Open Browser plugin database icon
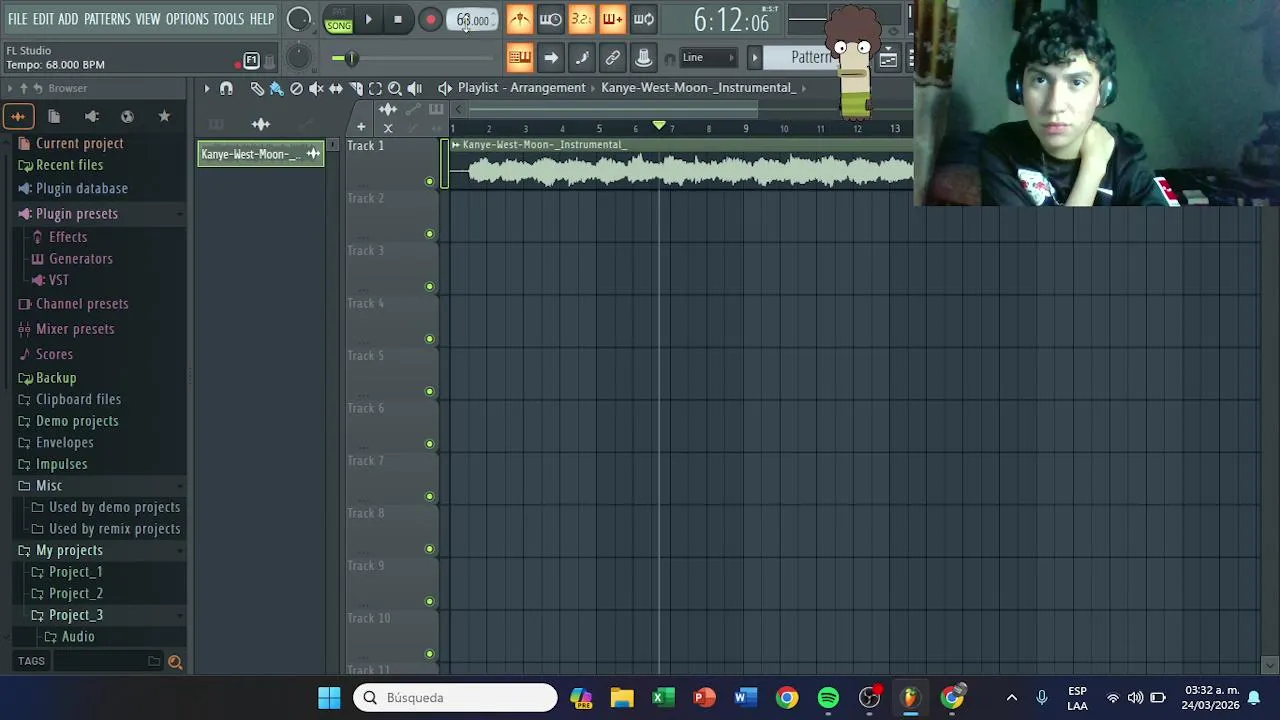 tap(91, 116)
